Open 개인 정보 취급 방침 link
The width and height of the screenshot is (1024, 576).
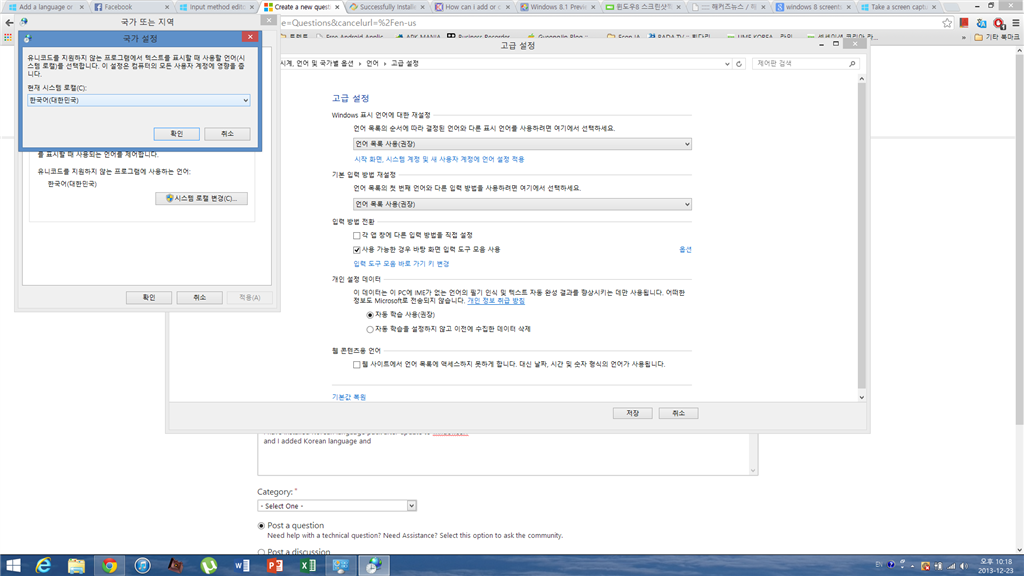(x=496, y=301)
